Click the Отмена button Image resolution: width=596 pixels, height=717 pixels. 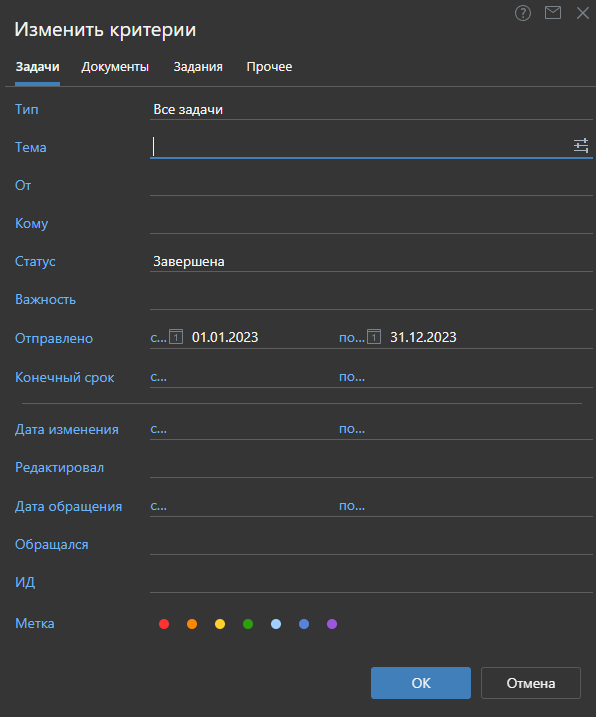point(531,683)
